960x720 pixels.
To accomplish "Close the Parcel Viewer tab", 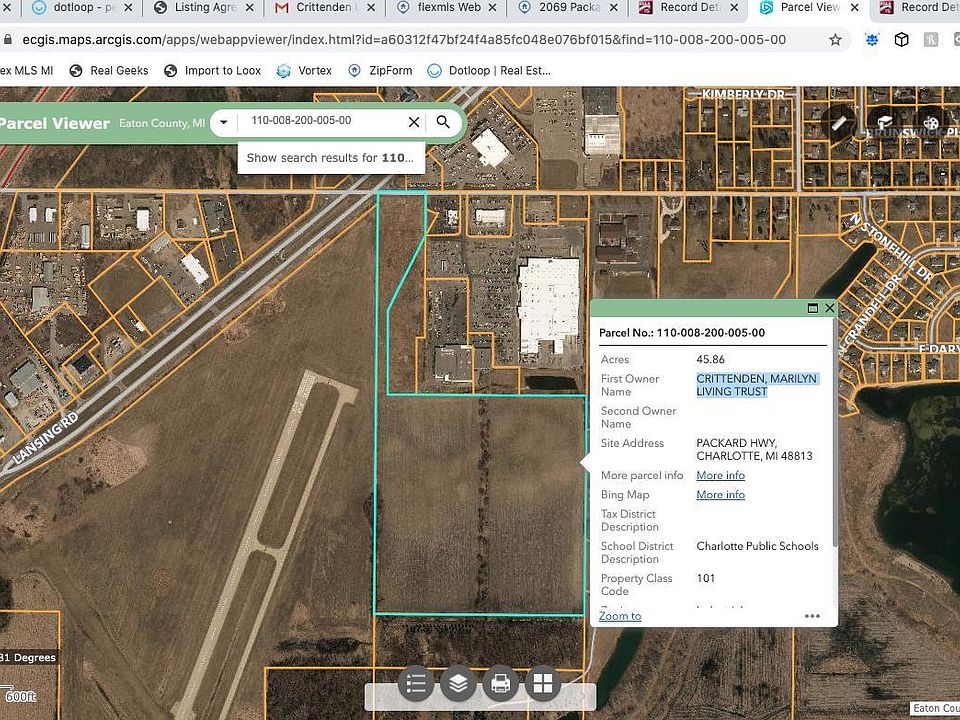I will pos(855,8).
